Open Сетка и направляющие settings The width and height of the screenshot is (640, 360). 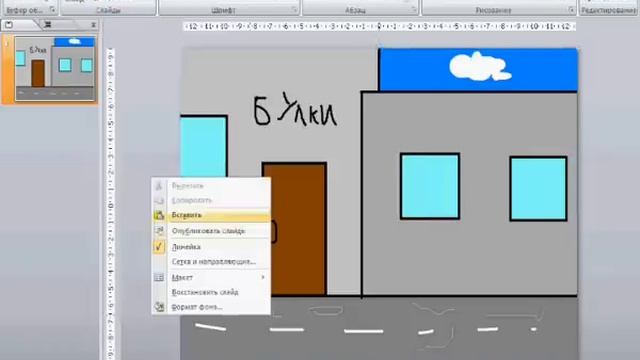coord(211,262)
